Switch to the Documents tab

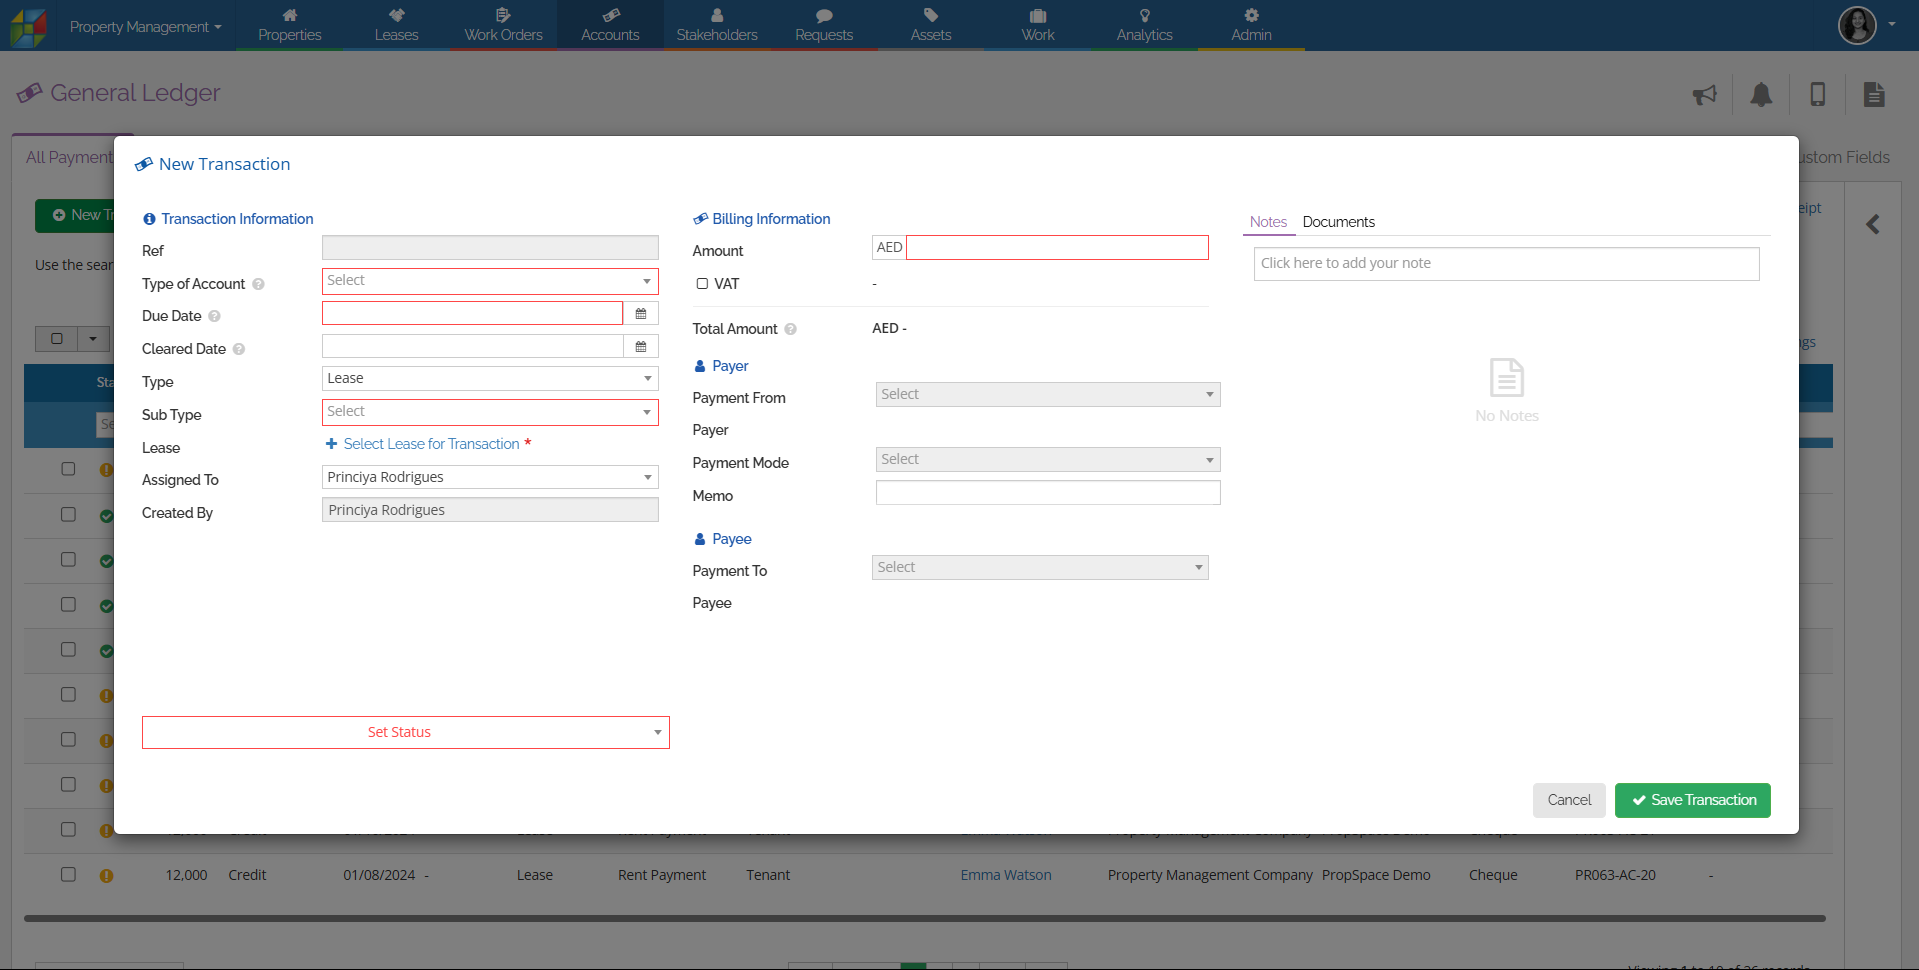coord(1338,222)
